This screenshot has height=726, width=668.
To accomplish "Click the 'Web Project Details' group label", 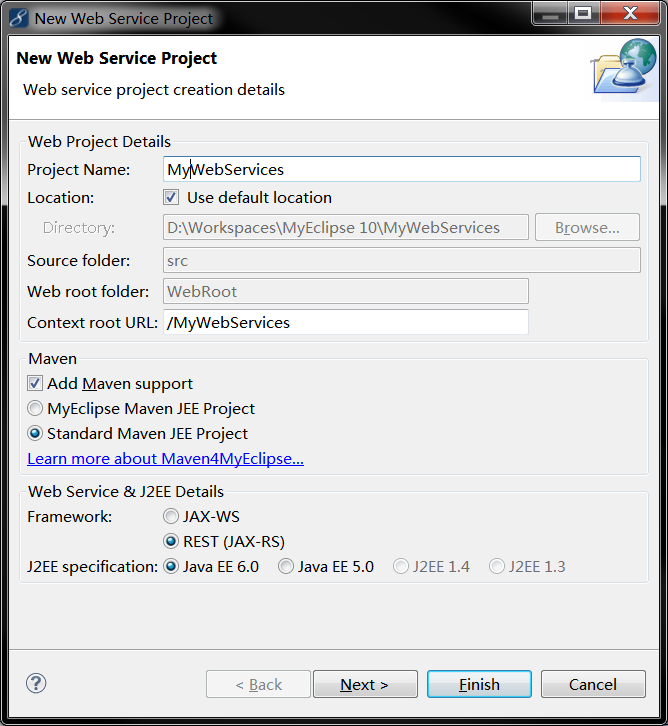I will point(99,141).
